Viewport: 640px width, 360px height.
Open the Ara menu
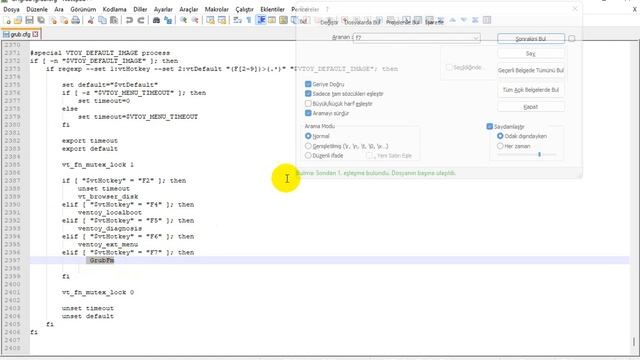click(59, 9)
